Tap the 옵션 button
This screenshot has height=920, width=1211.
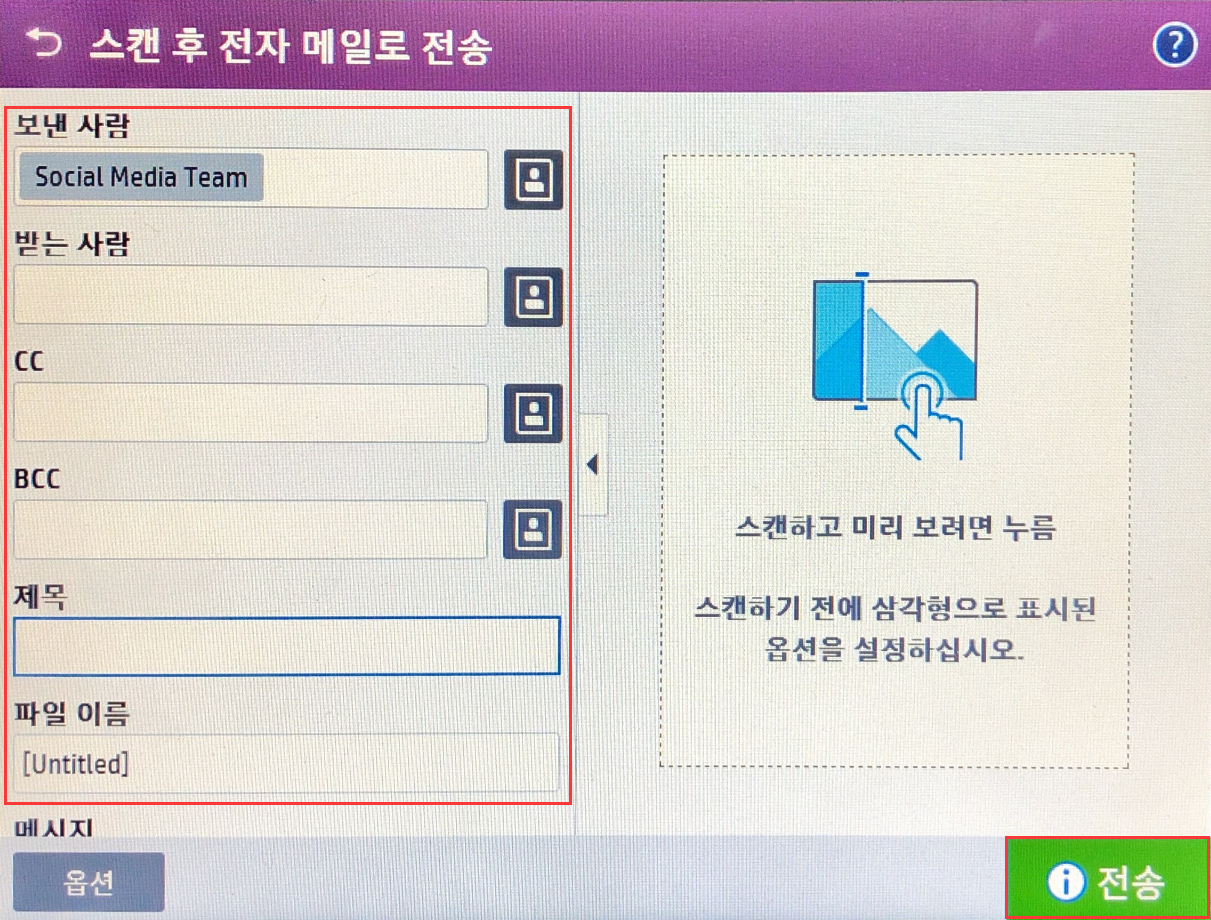point(88,882)
